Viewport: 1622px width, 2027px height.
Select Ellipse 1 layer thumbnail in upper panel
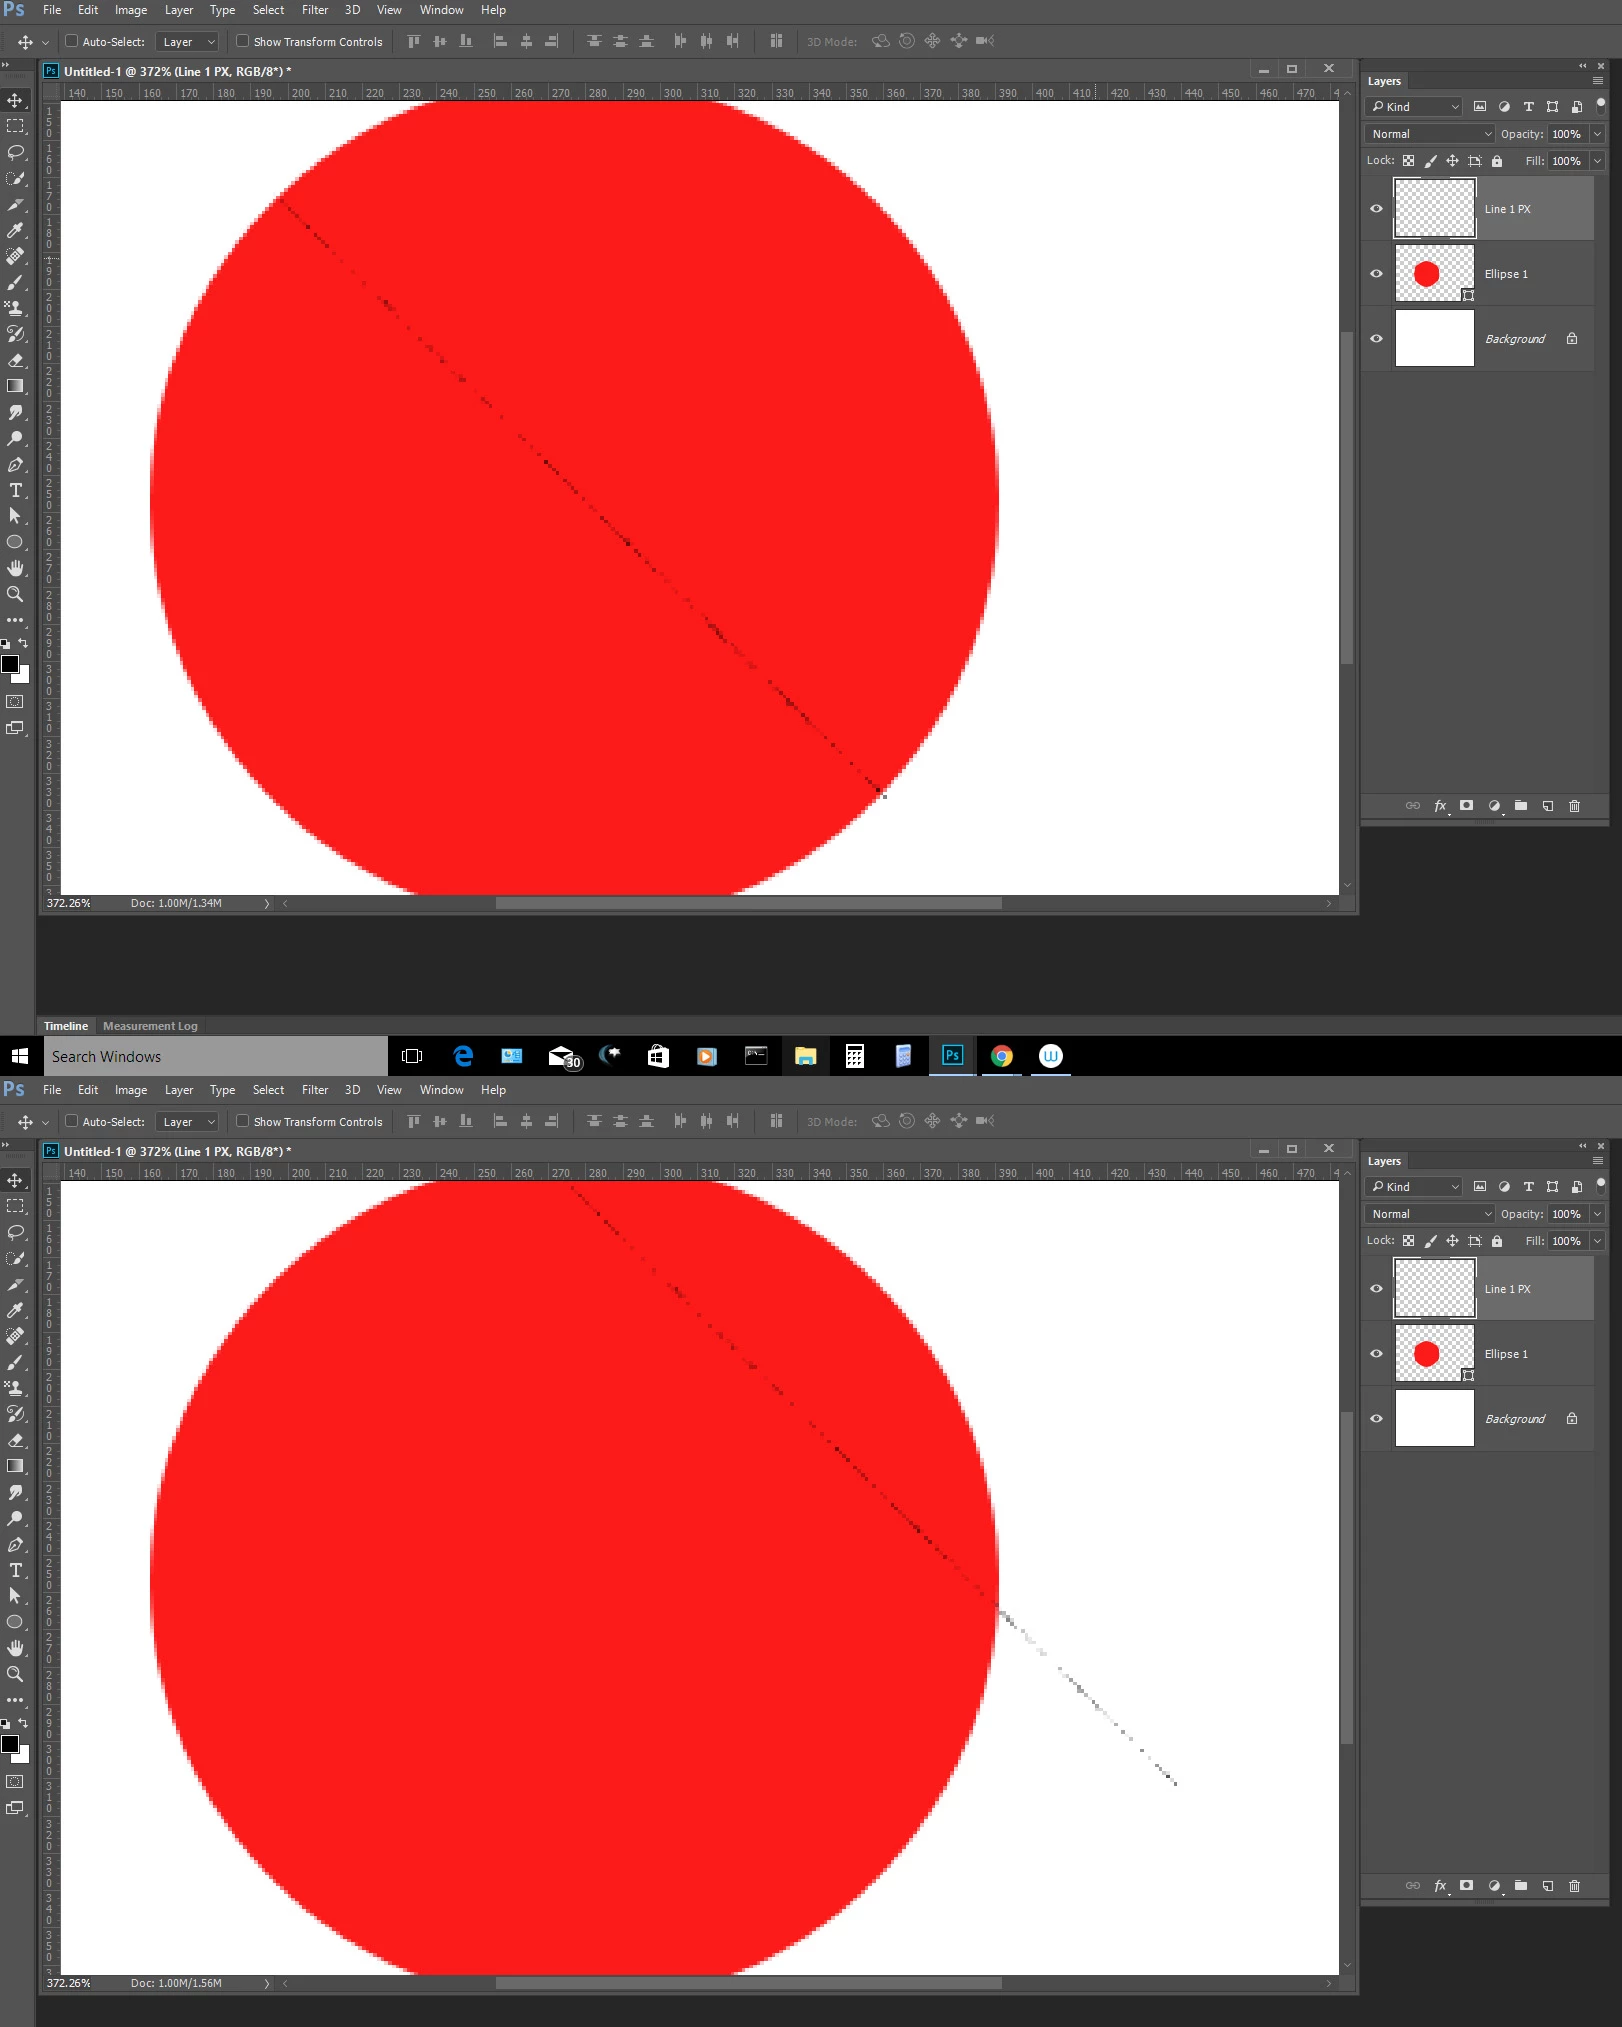1434,273
